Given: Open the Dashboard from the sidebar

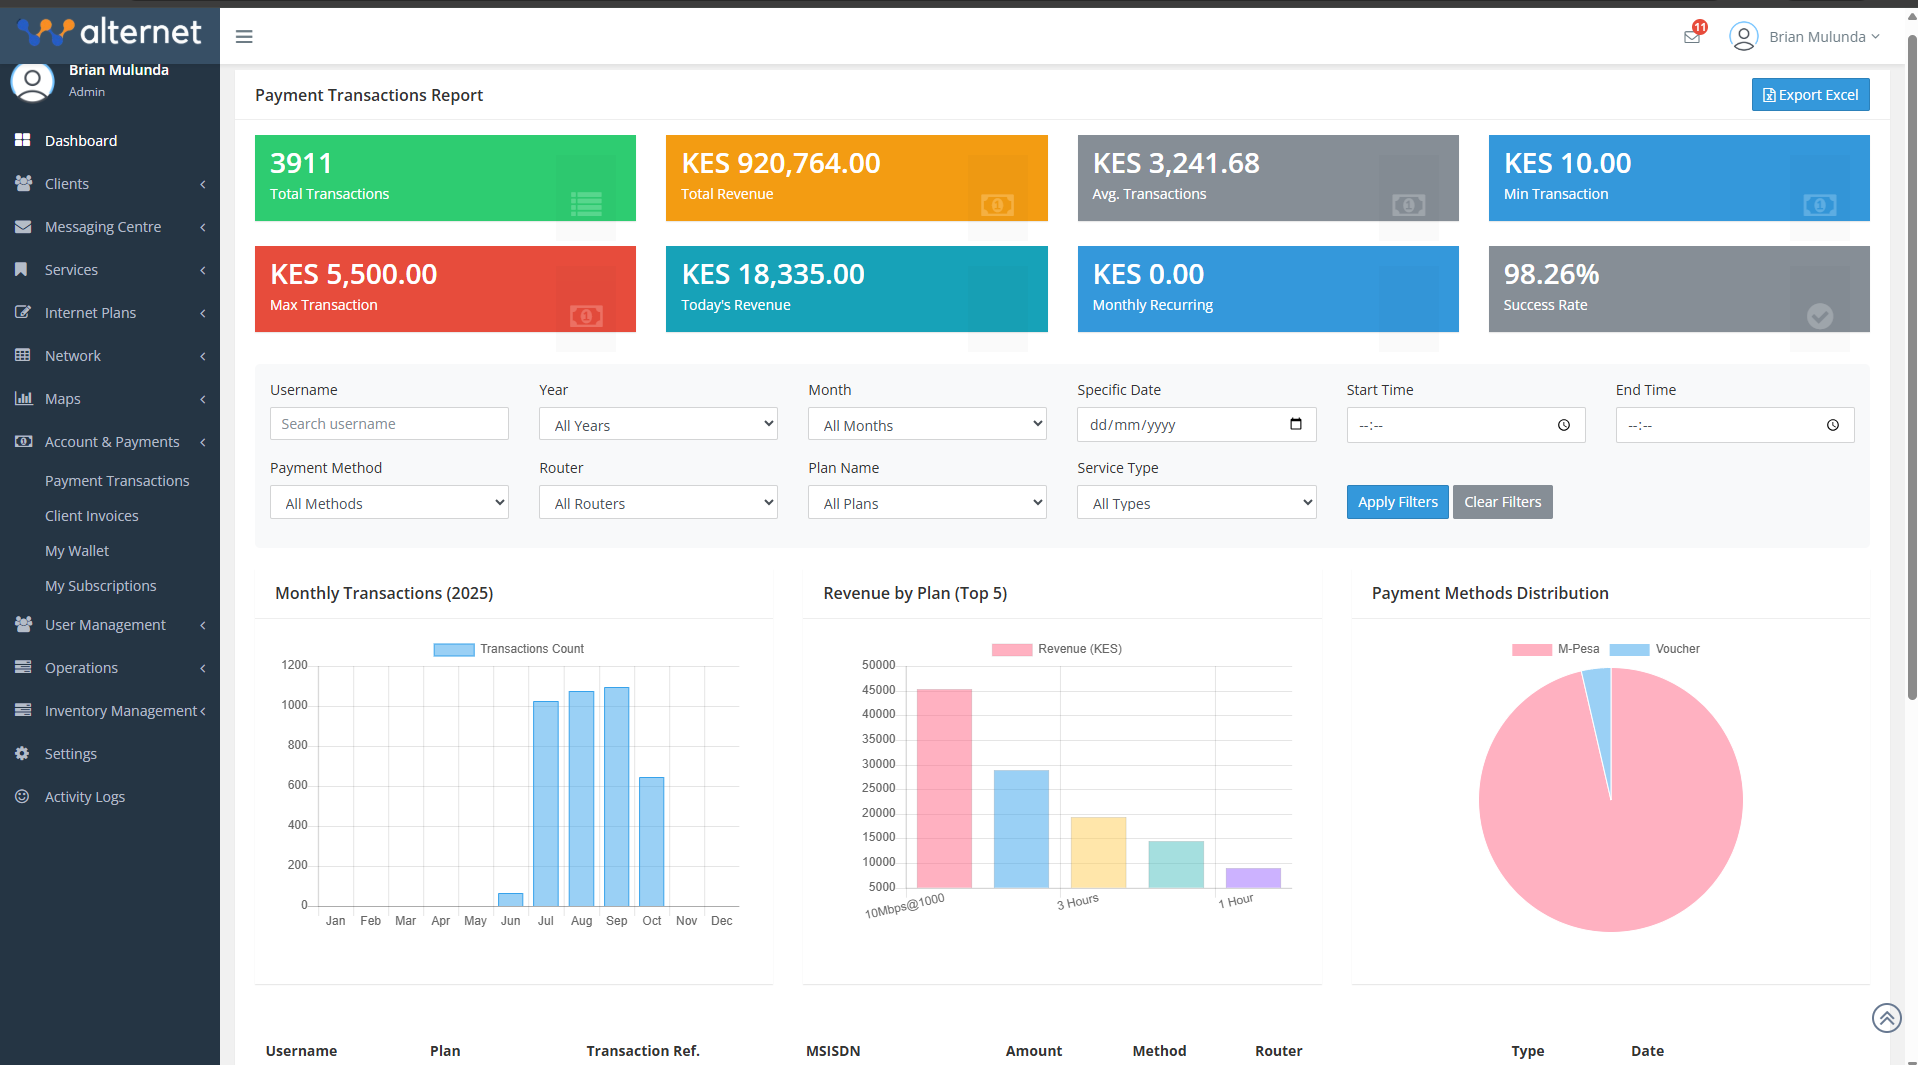Looking at the screenshot, I should (80, 140).
